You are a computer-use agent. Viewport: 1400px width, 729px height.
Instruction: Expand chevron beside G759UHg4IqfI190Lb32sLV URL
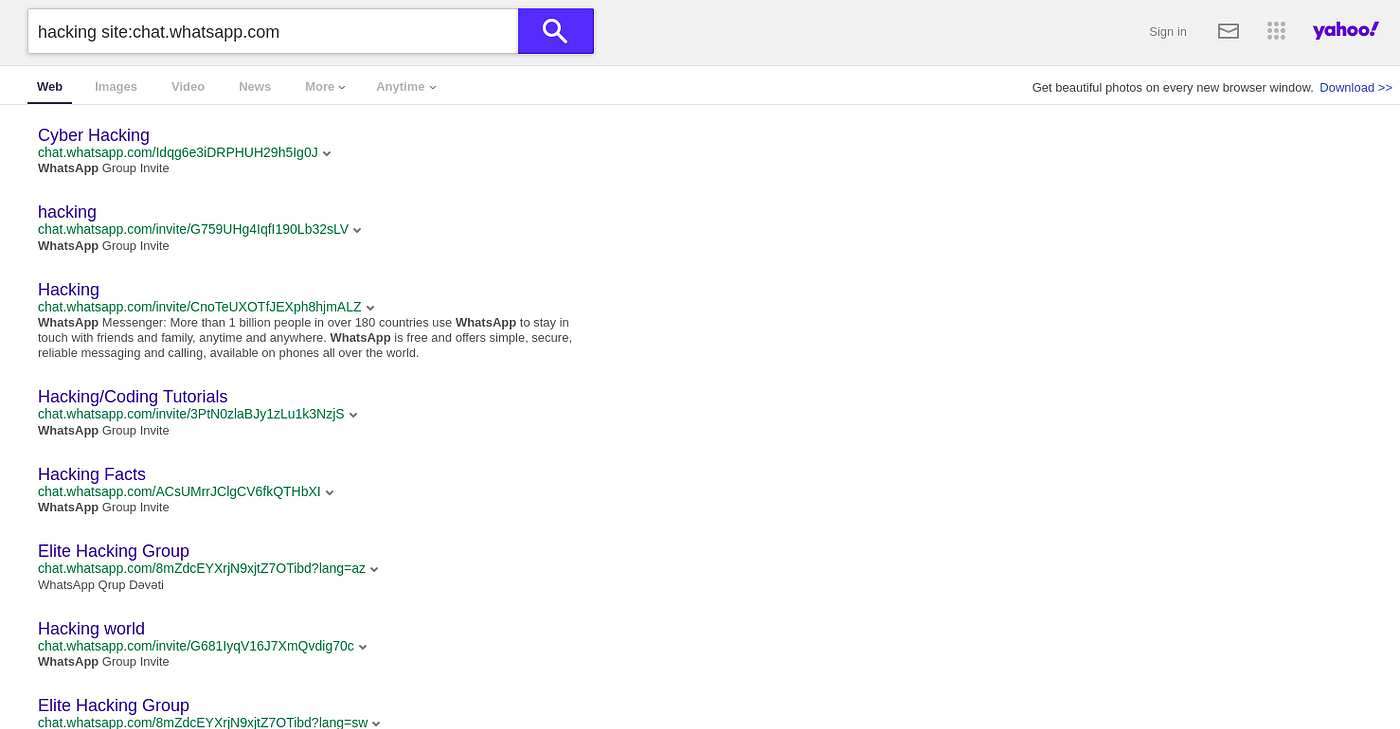[x=357, y=231]
